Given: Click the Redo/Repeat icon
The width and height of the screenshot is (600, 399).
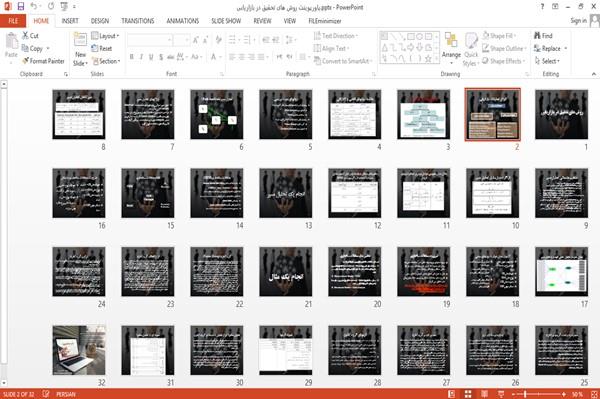Looking at the screenshot, I should tap(51, 7).
